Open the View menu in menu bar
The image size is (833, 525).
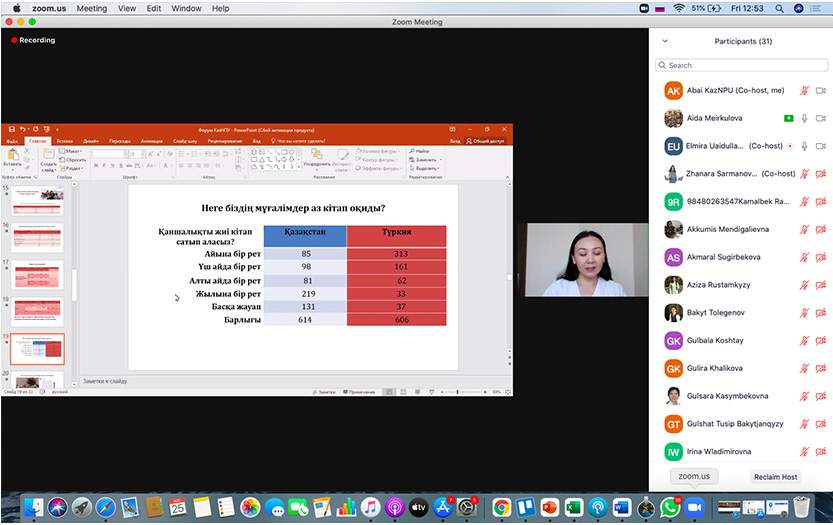click(x=127, y=8)
